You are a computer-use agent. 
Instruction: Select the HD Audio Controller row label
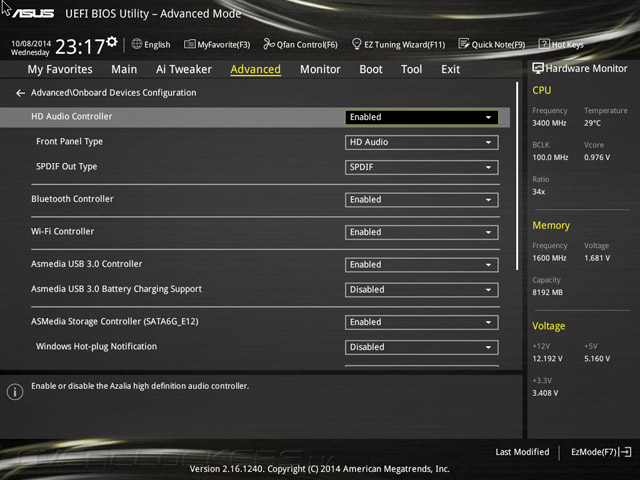click(71, 116)
